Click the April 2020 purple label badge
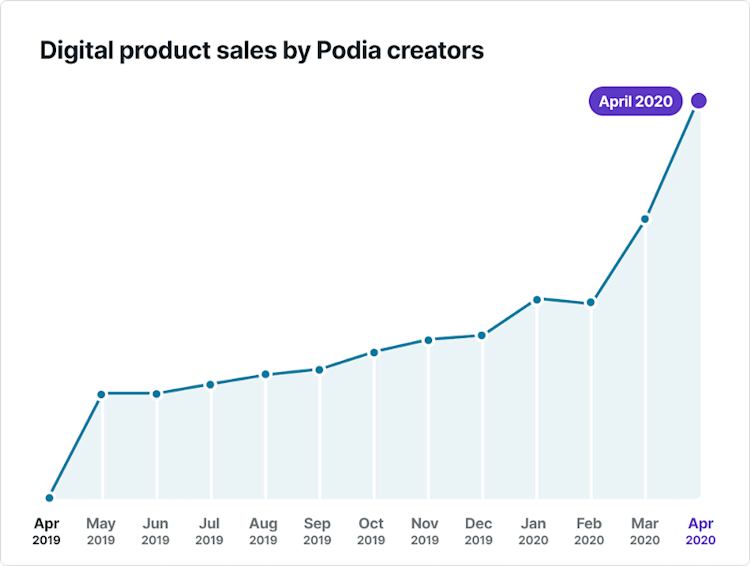Image resolution: width=750 pixels, height=566 pixels. click(x=635, y=101)
